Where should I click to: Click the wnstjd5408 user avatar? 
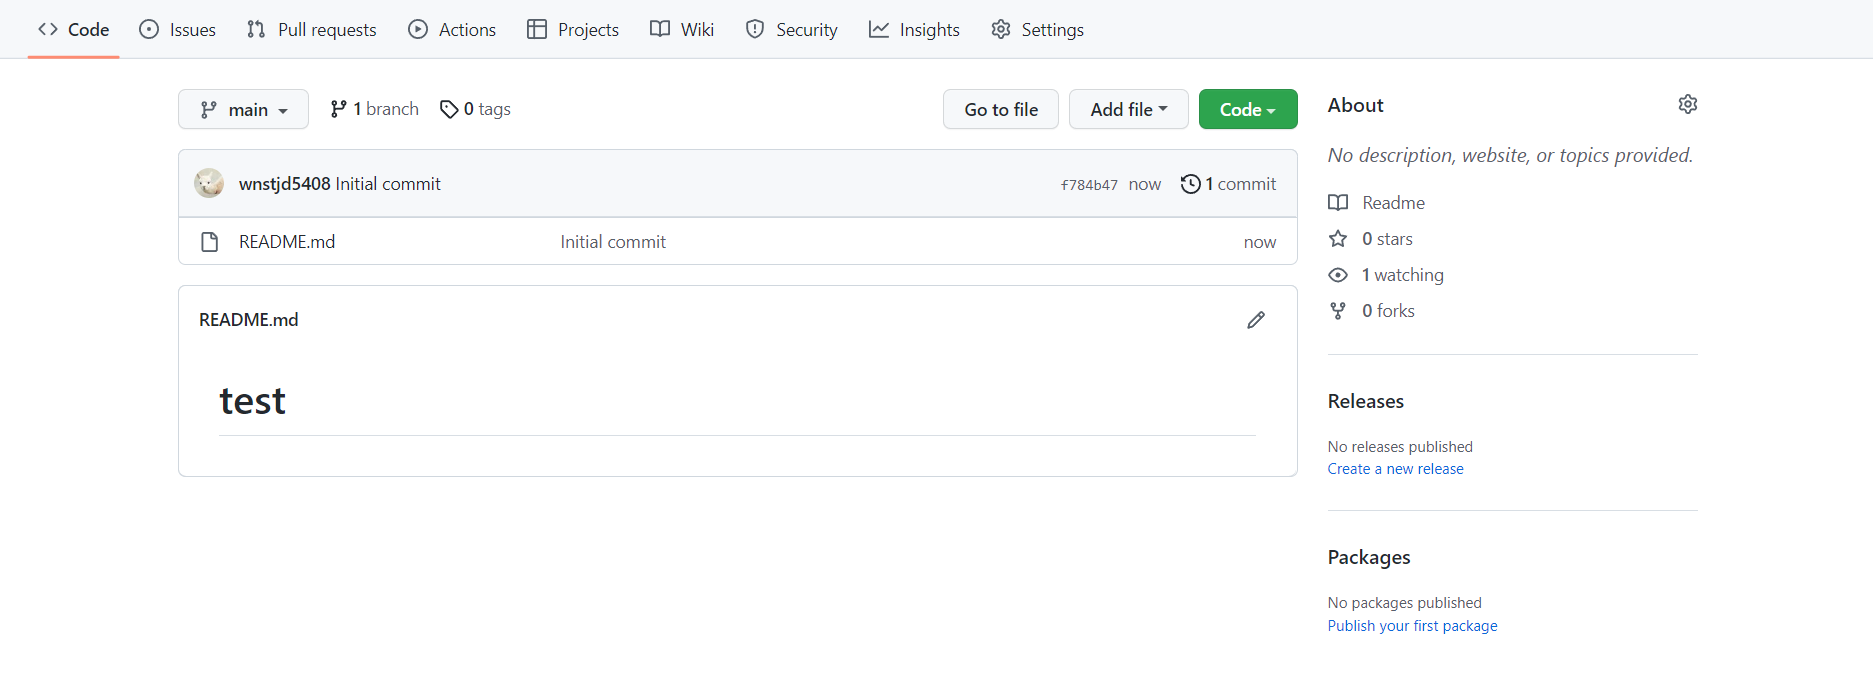(209, 183)
